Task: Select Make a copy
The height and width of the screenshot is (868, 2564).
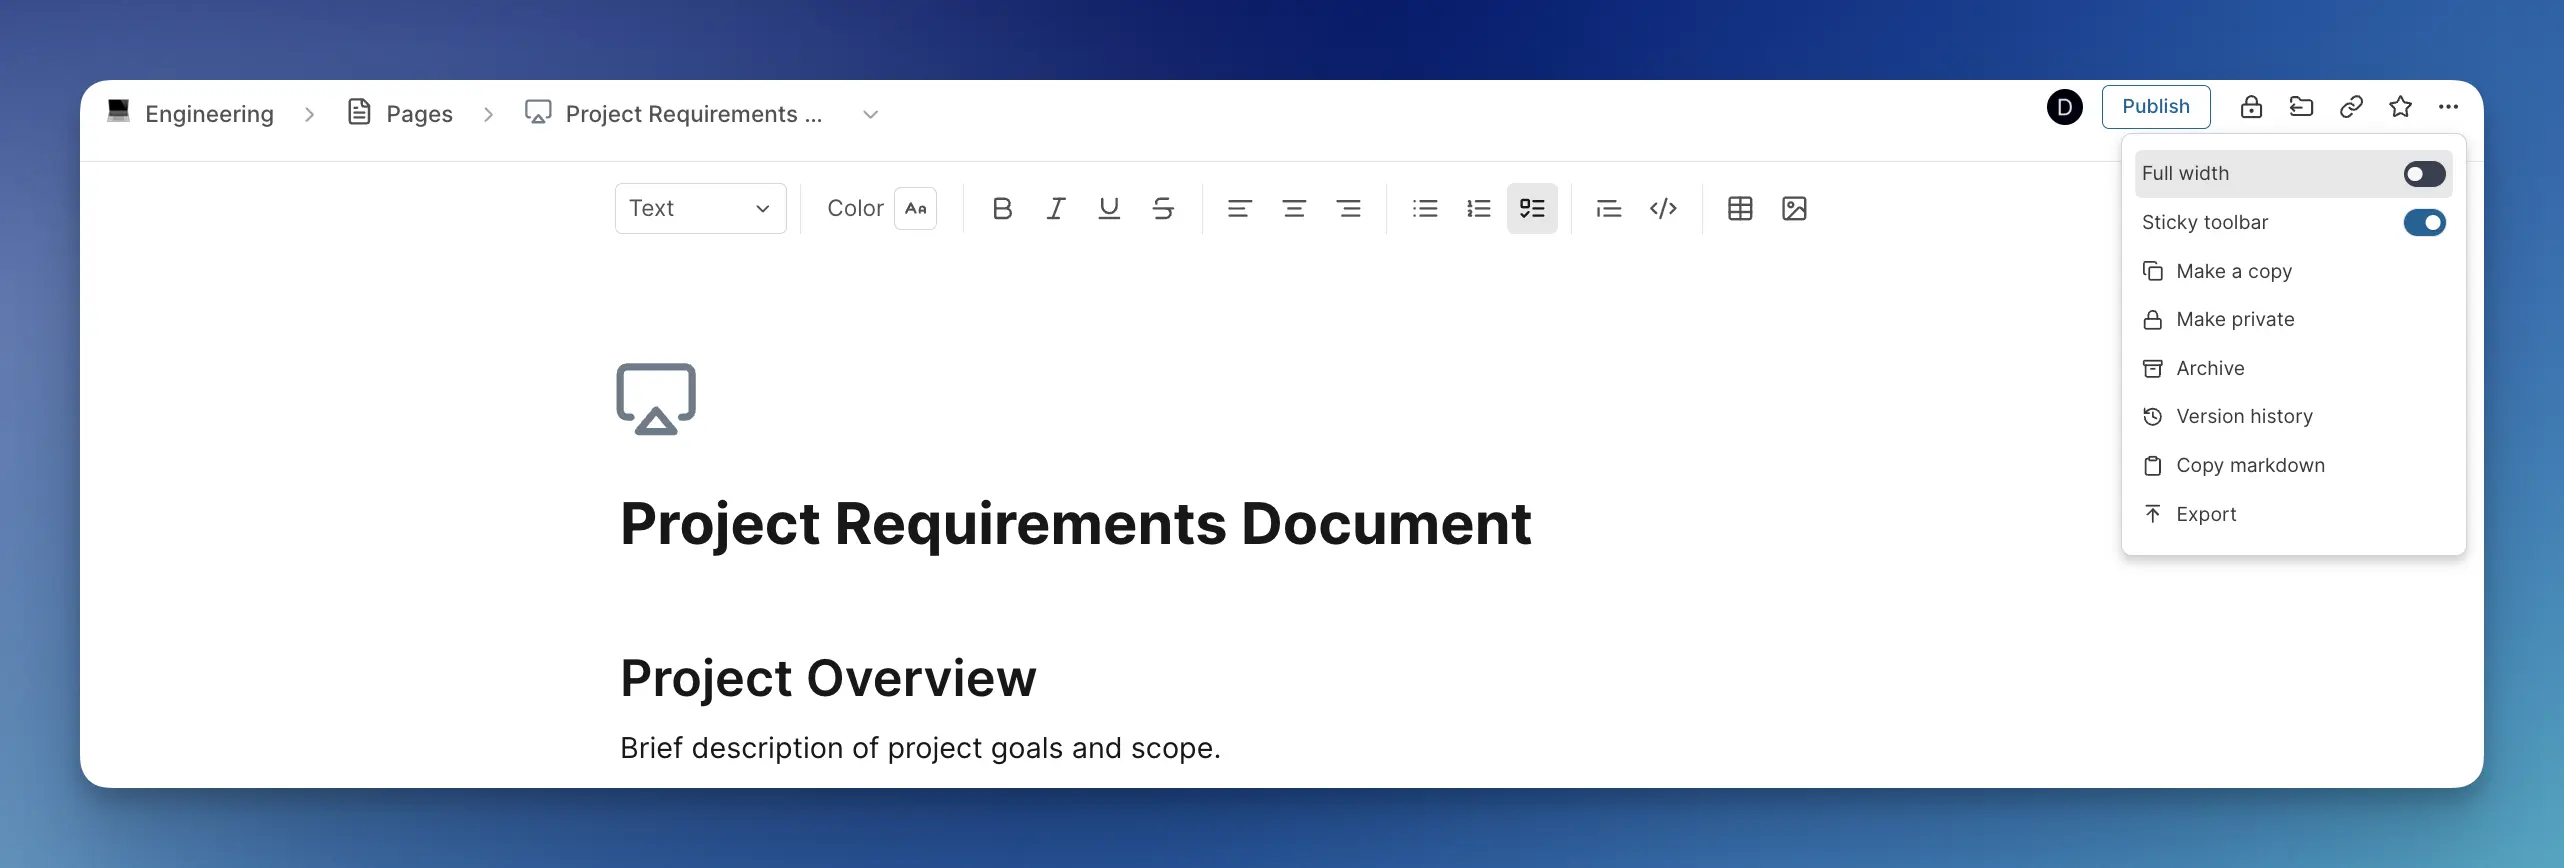Action: coord(2293,271)
